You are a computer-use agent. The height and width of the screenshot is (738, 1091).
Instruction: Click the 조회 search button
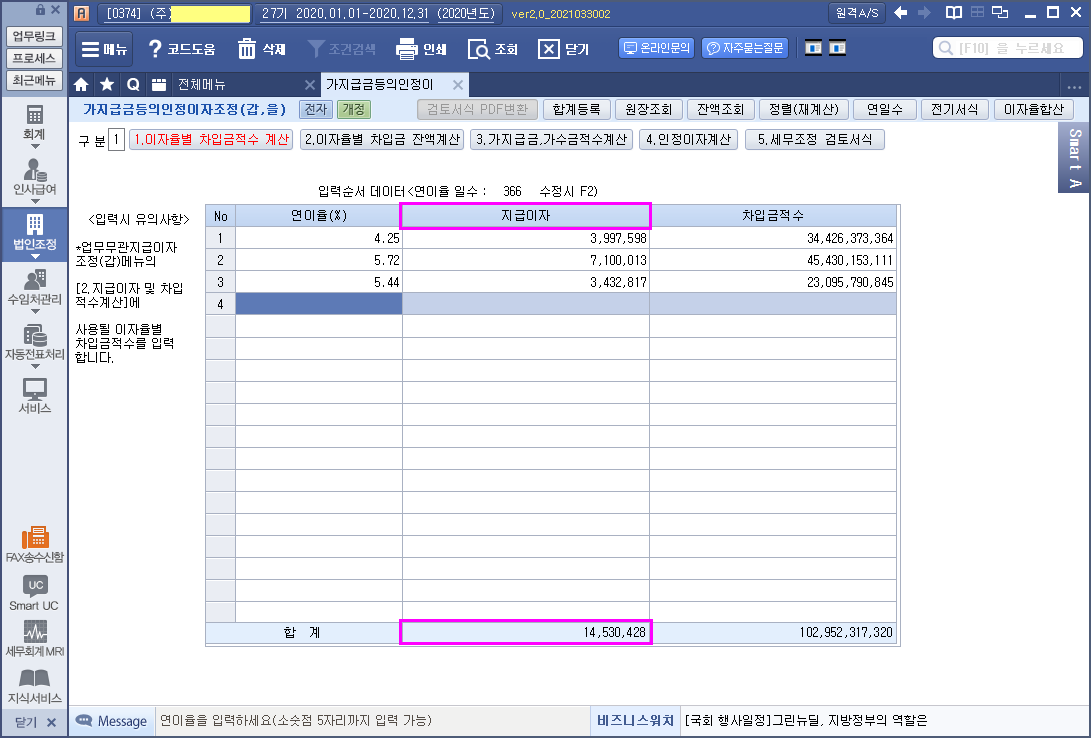click(x=493, y=49)
